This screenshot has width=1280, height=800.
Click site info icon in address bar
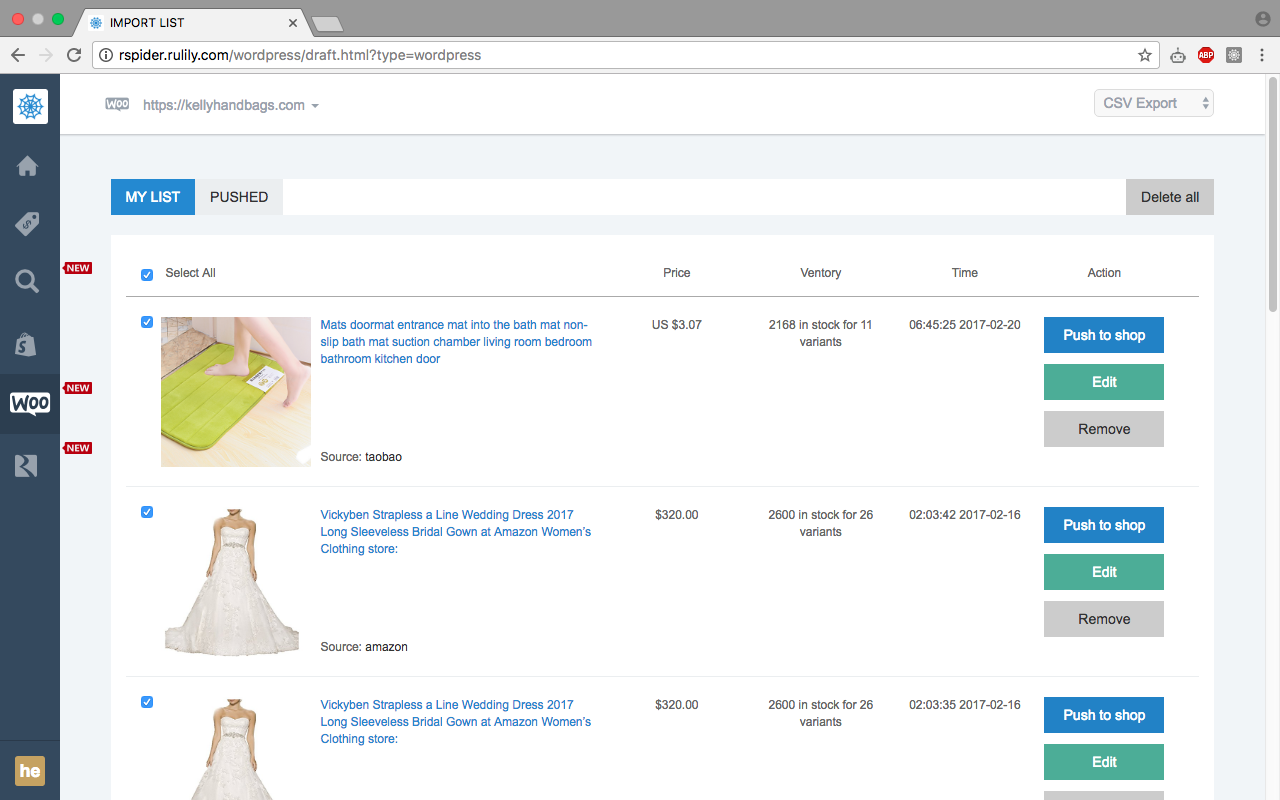tap(106, 55)
